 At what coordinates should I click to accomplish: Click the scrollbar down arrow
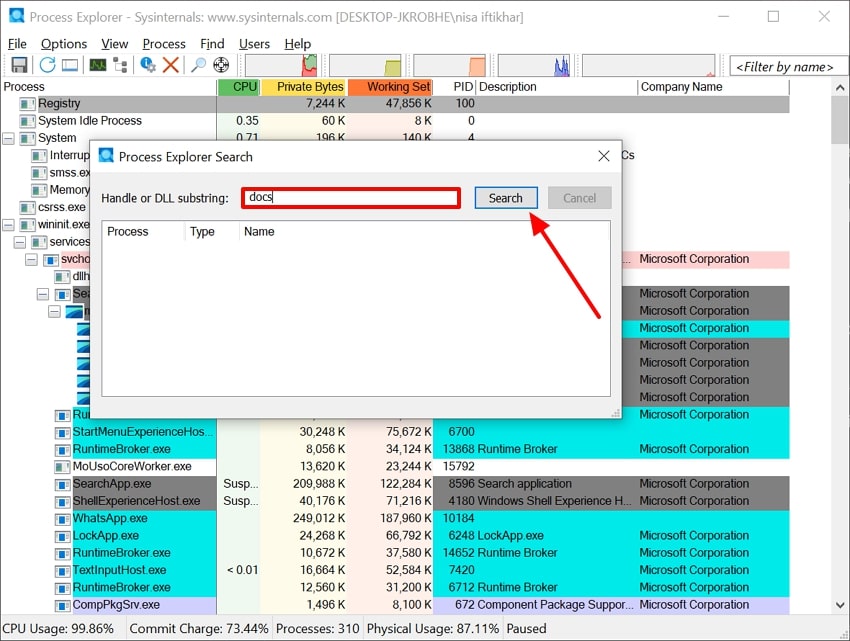[840, 605]
